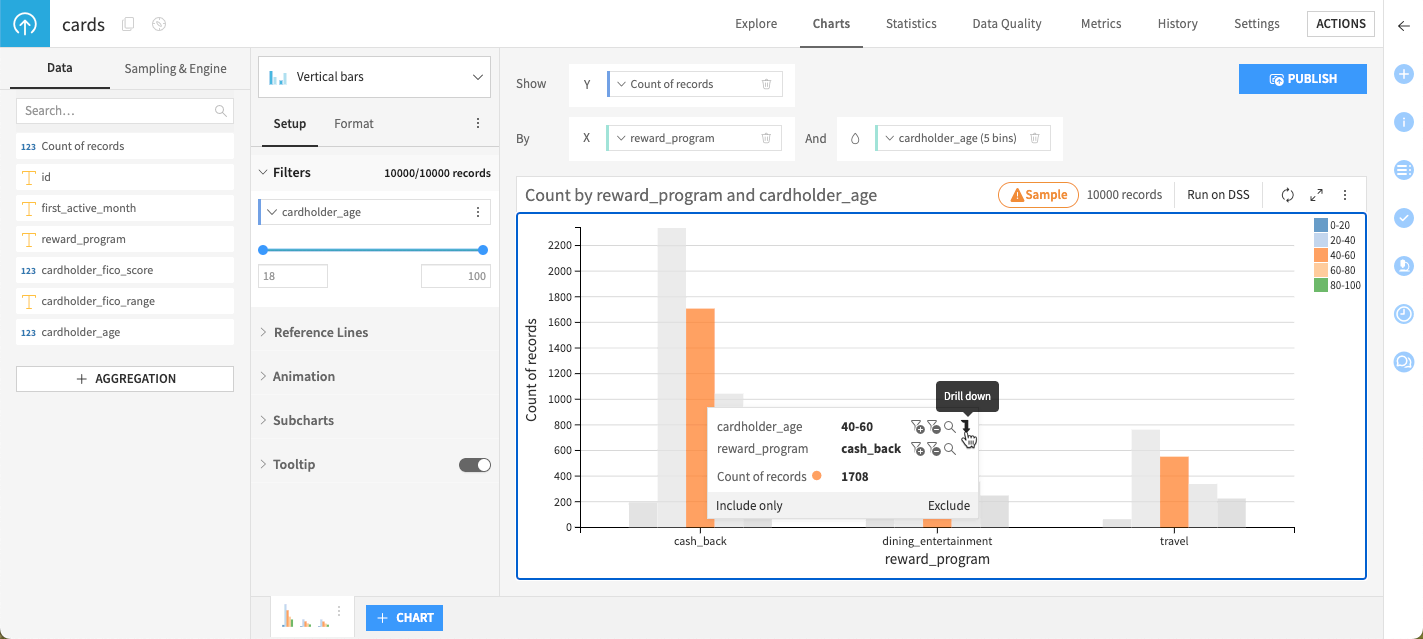Viewport: 1423px width, 639px height.
Task: Click the PUBLISH button
Action: coord(1302,78)
